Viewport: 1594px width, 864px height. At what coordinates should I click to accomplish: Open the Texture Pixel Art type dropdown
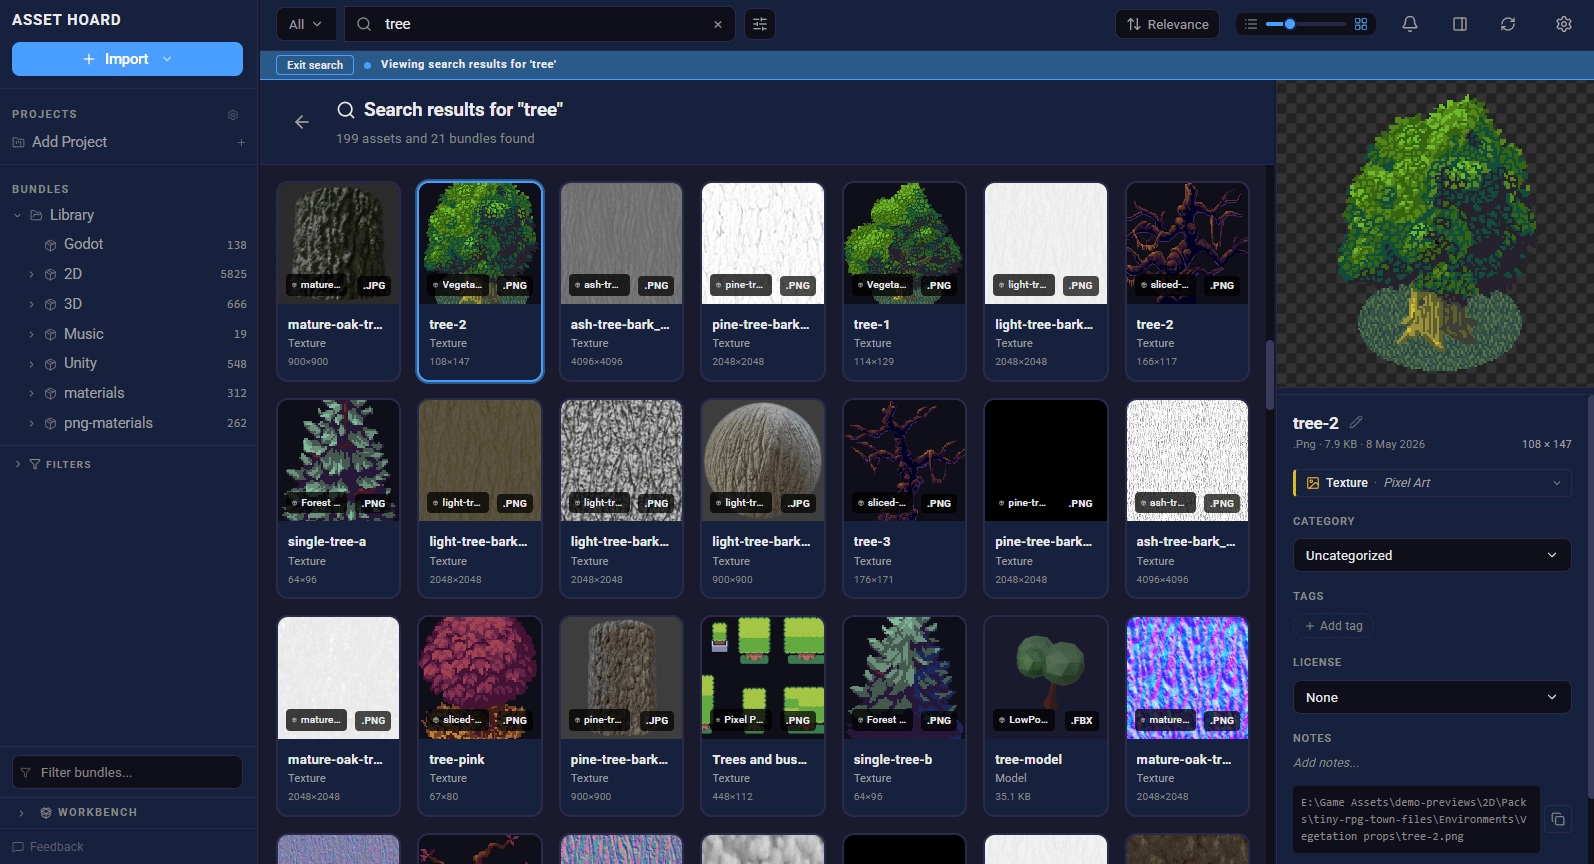click(1431, 483)
